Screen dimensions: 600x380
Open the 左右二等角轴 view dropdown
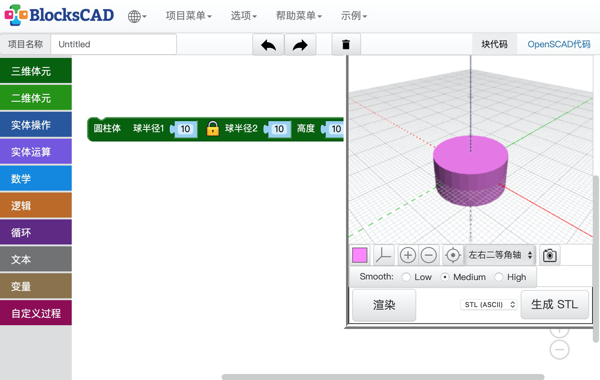[x=500, y=255]
